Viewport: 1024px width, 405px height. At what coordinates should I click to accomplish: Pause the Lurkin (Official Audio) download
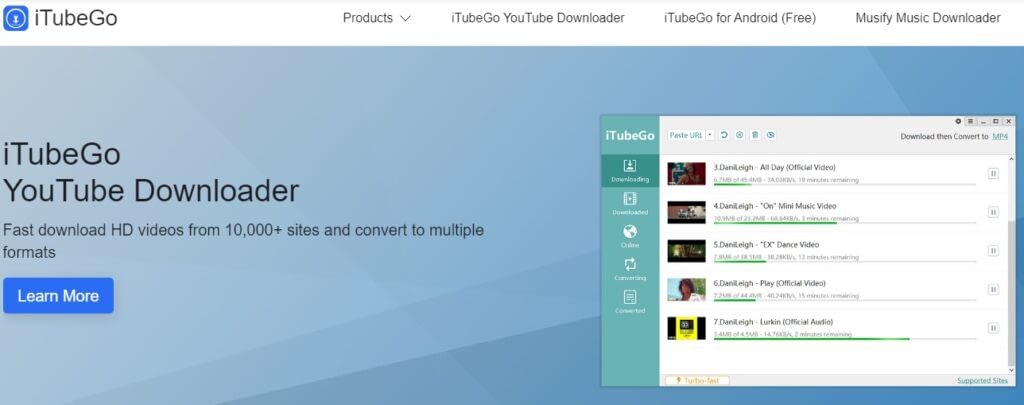click(x=993, y=328)
